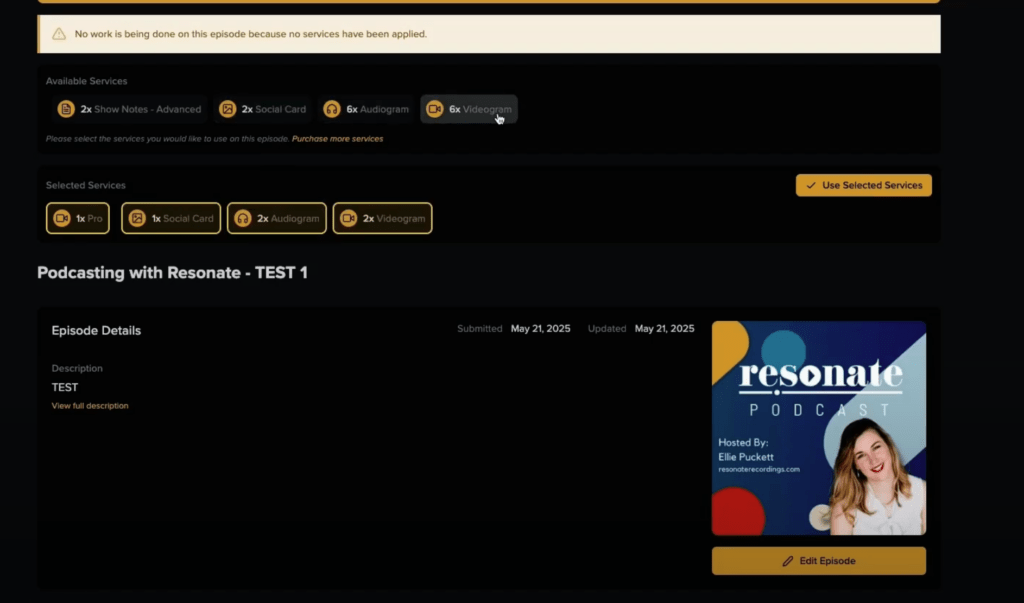Click the pencil icon on Edit Episode

click(788, 561)
